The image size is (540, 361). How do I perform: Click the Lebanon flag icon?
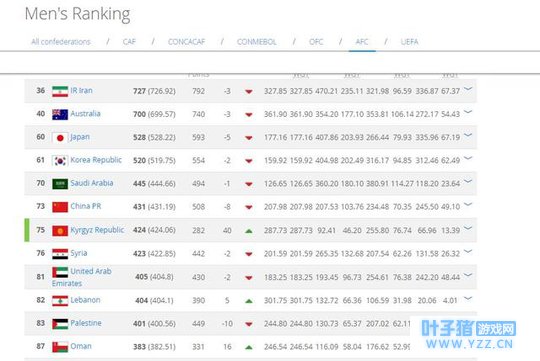[x=60, y=301]
